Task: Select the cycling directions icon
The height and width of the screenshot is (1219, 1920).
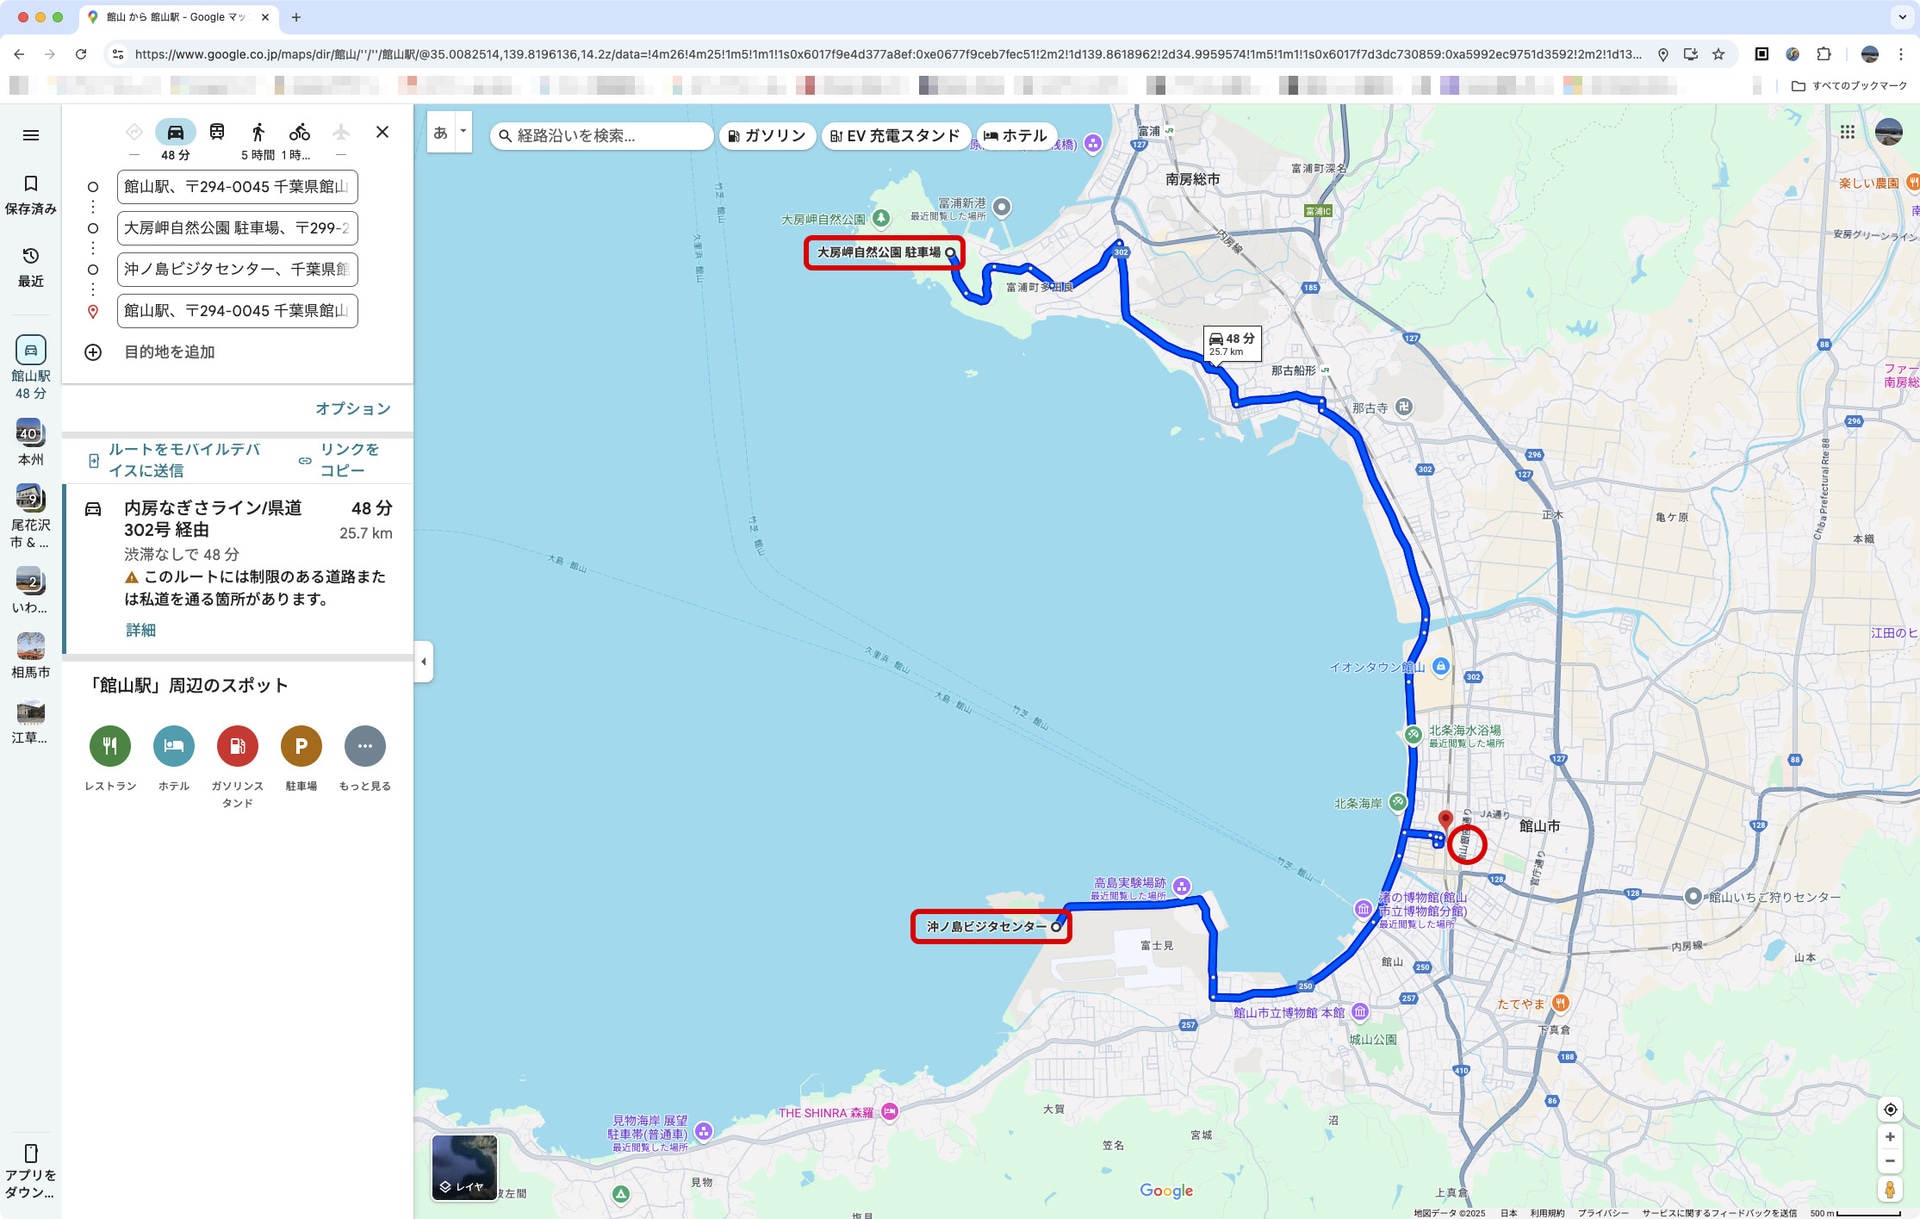Action: pos(300,131)
